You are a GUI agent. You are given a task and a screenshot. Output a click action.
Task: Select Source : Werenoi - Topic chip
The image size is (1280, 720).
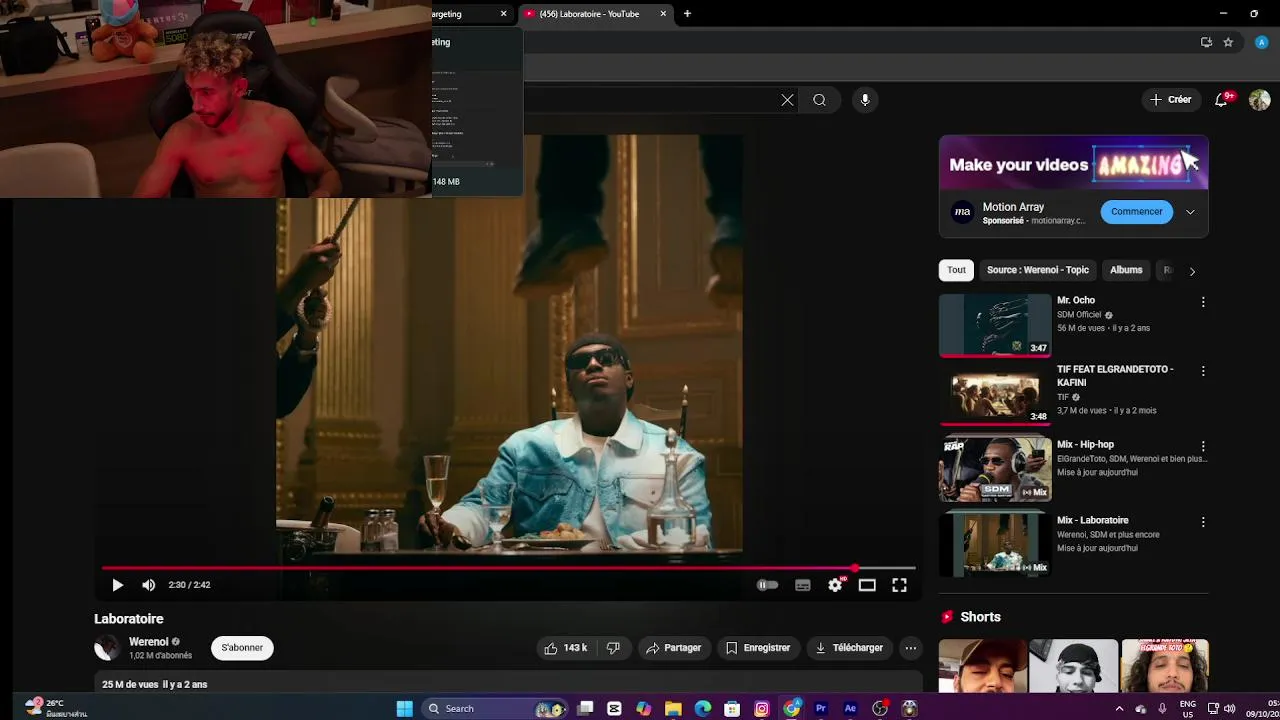[x=1037, y=270]
